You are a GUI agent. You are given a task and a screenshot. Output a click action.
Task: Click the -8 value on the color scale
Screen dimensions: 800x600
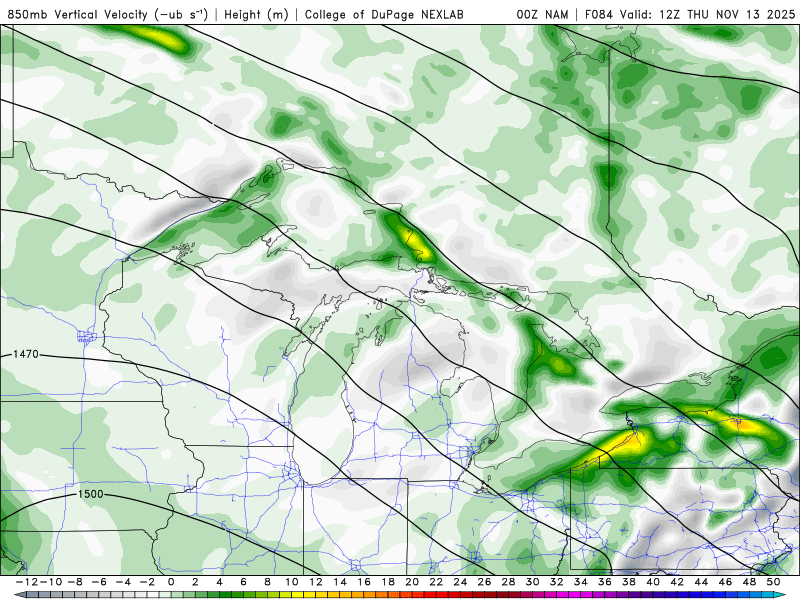pyautogui.click(x=74, y=582)
